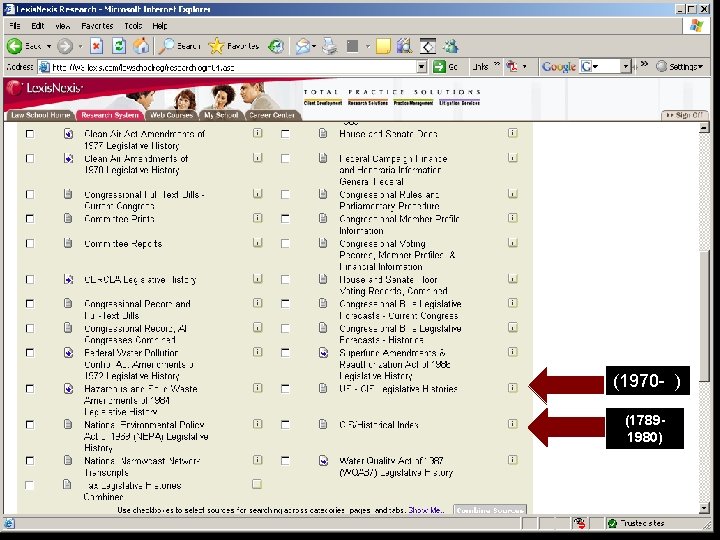
Task: Open the CIS Historical Index link
Action: [x=379, y=425]
